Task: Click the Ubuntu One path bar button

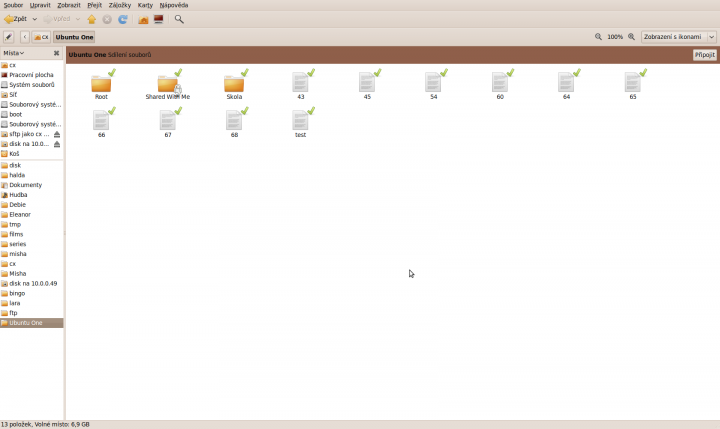Action: pyautogui.click(x=74, y=37)
